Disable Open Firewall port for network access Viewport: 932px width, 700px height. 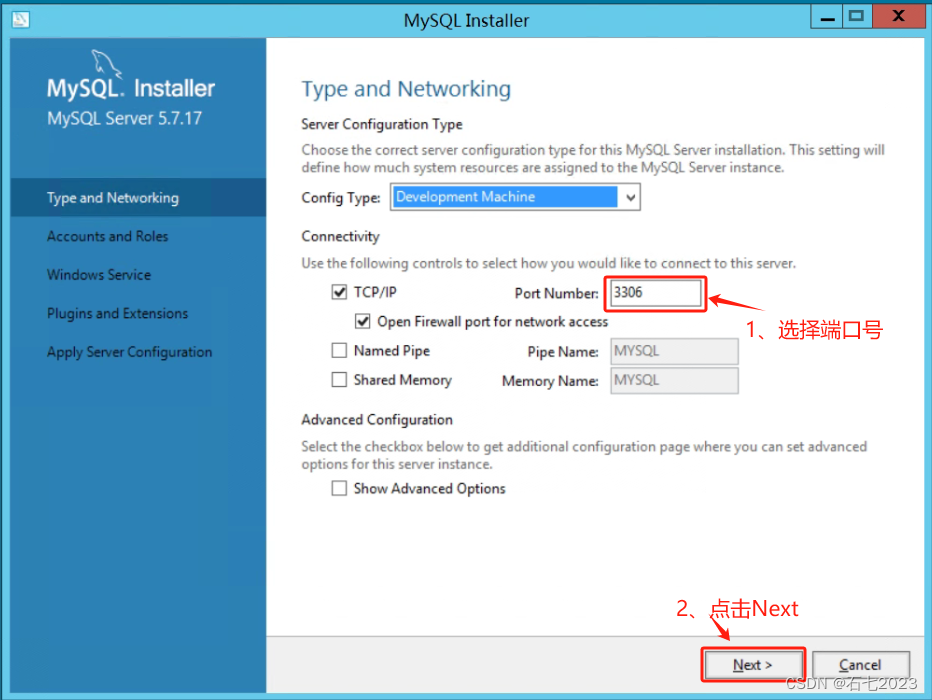363,322
